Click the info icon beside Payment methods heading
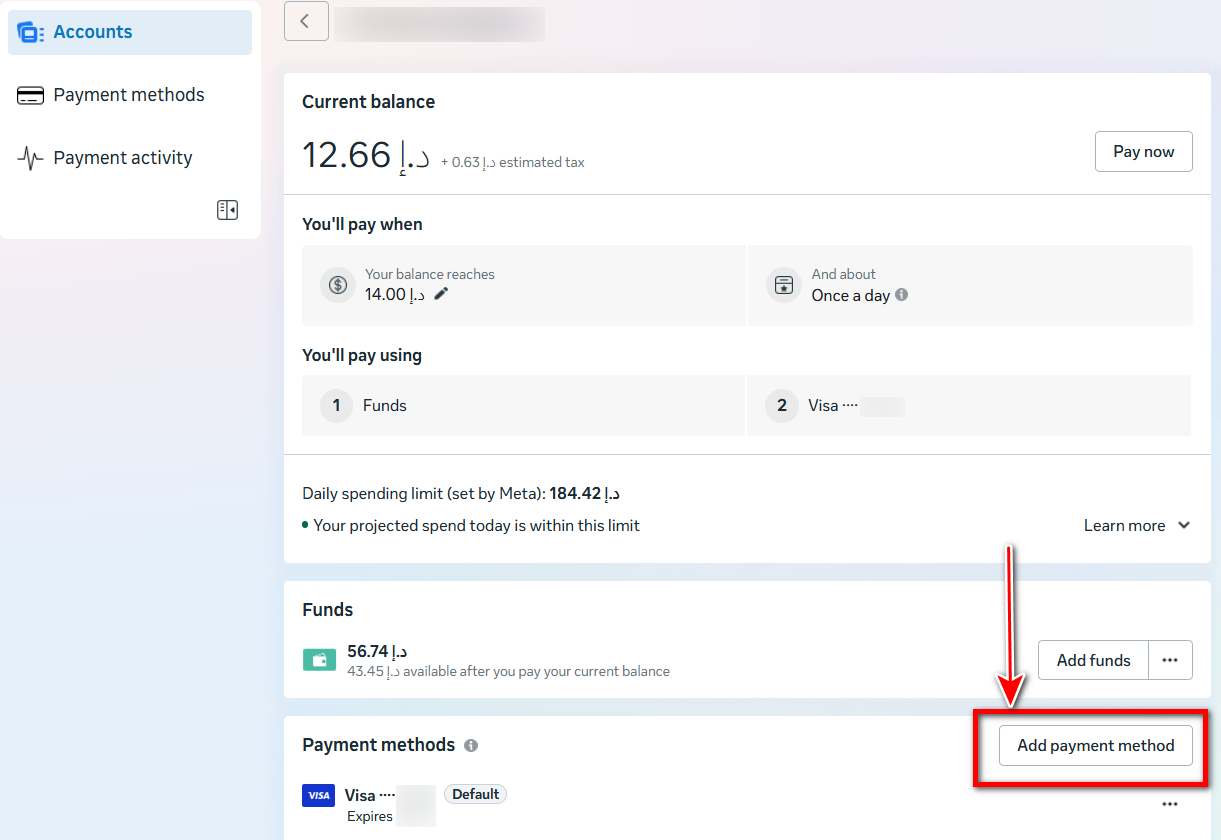The height and width of the screenshot is (840, 1221). (470, 745)
